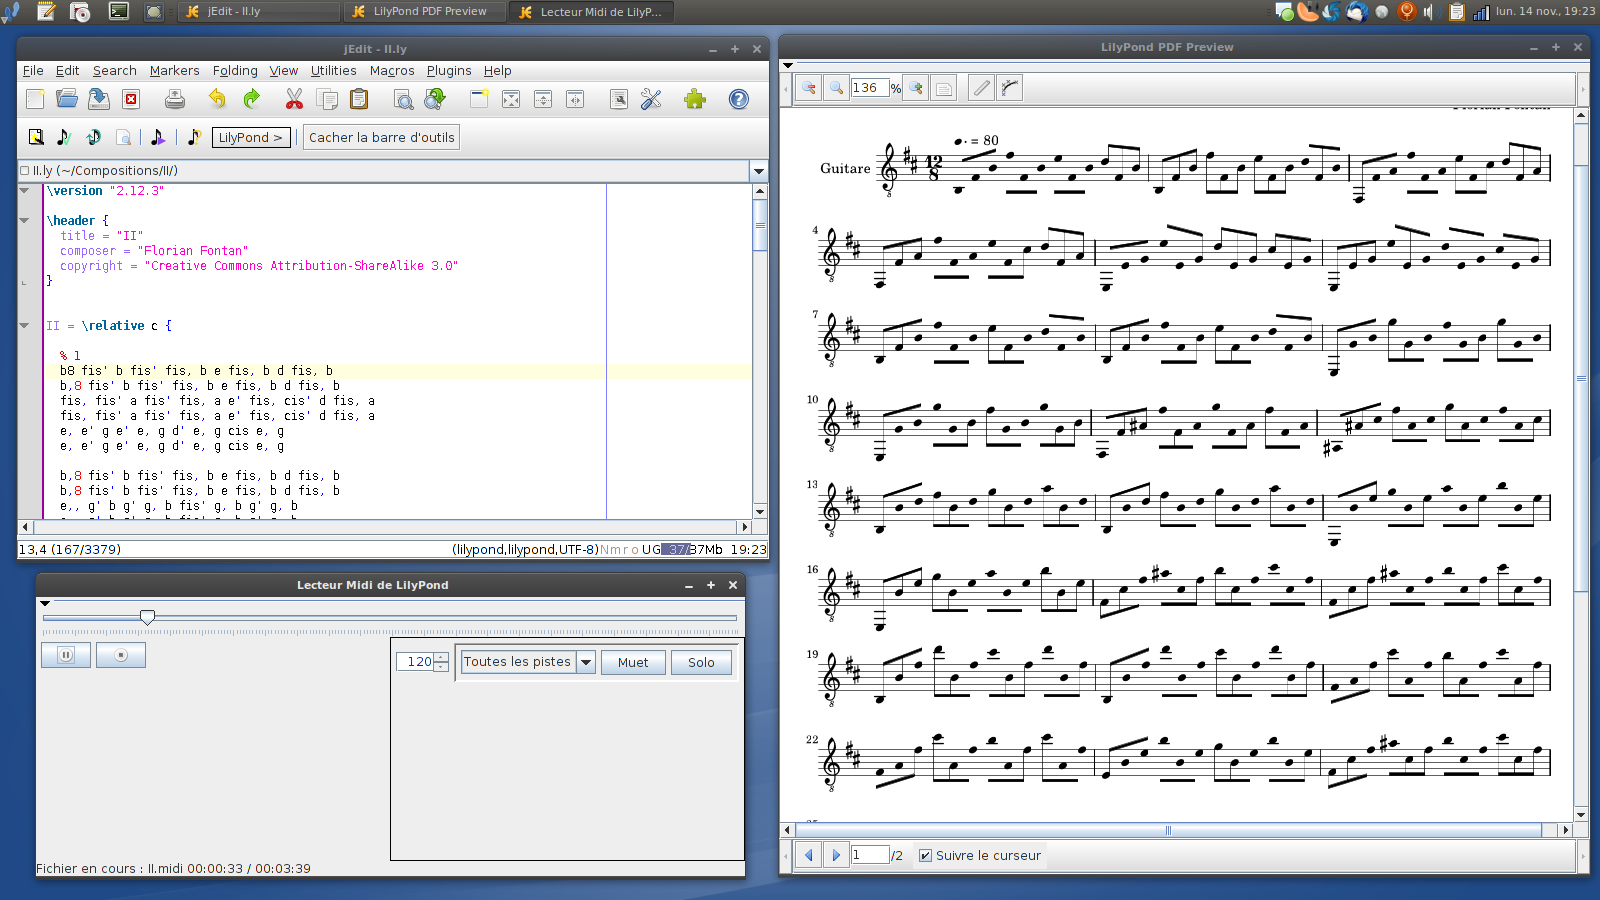
Task: Open the buffer switcher dropdown for II.ly
Action: tap(759, 171)
